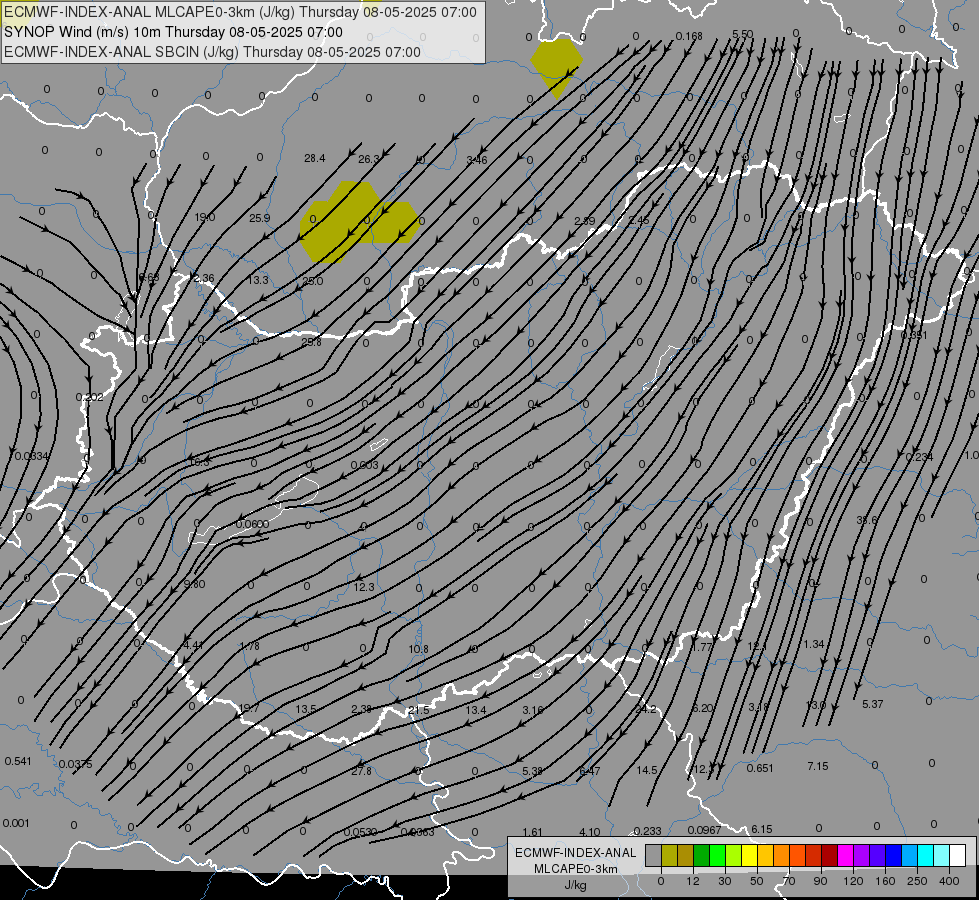The image size is (979, 900).
Task: Click the legend unit label J/kg
Action: click(575, 885)
